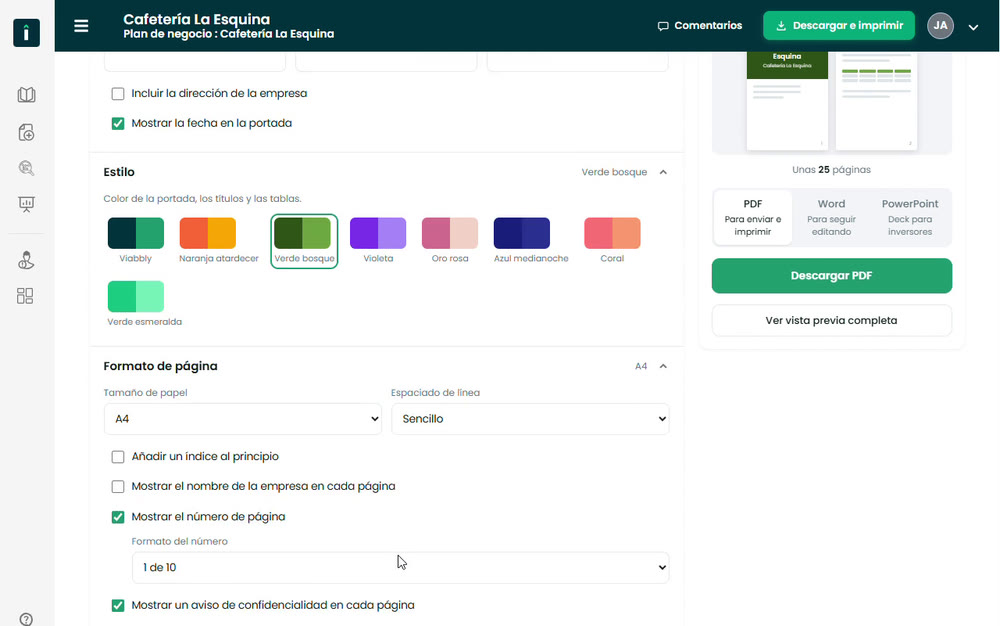Expand the account menu chevron
Screen dimensions: 1000x626
click(x=973, y=27)
